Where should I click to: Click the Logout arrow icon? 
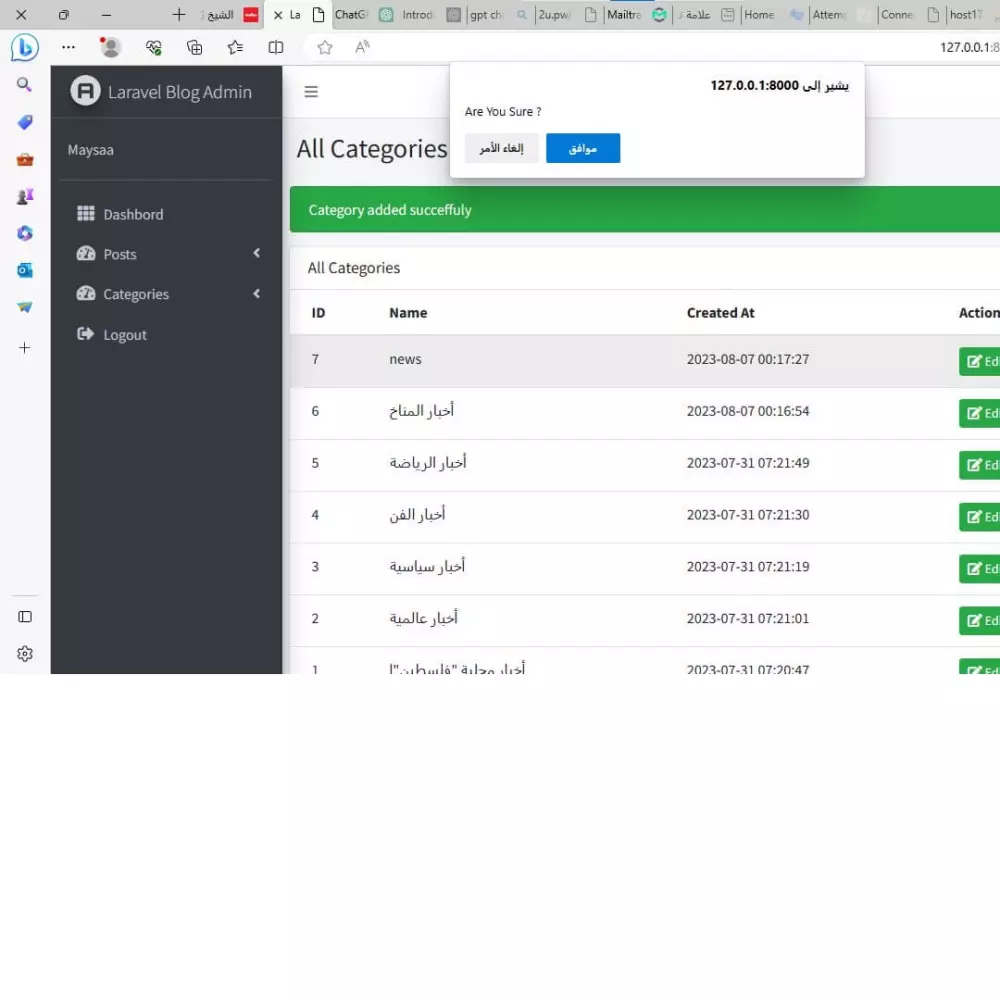tap(85, 334)
